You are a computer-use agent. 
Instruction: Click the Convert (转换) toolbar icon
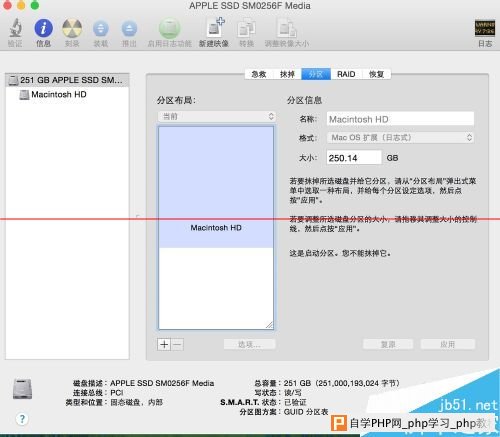(247, 29)
